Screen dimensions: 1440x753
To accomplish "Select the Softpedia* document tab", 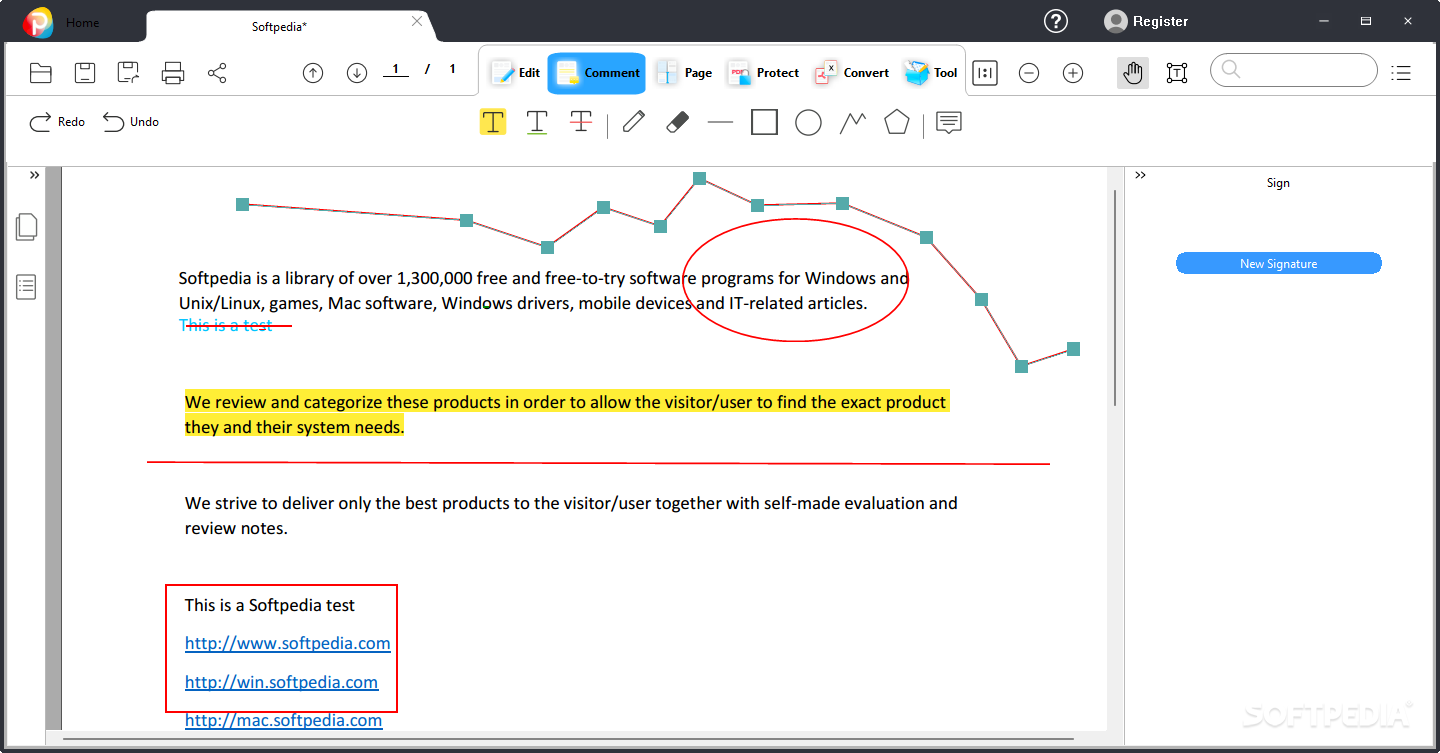I will coord(279,26).
